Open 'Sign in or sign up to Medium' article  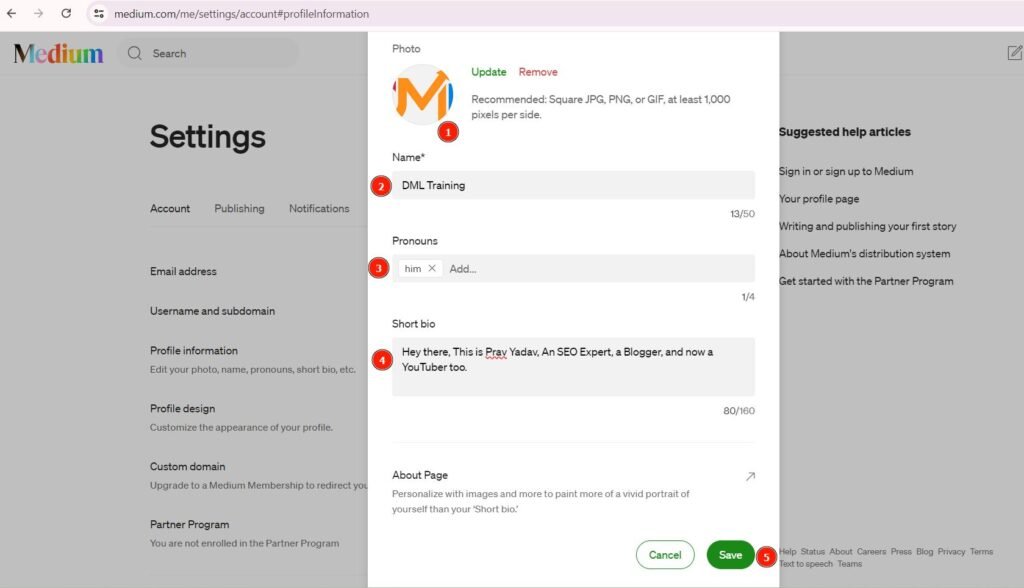click(x=846, y=171)
